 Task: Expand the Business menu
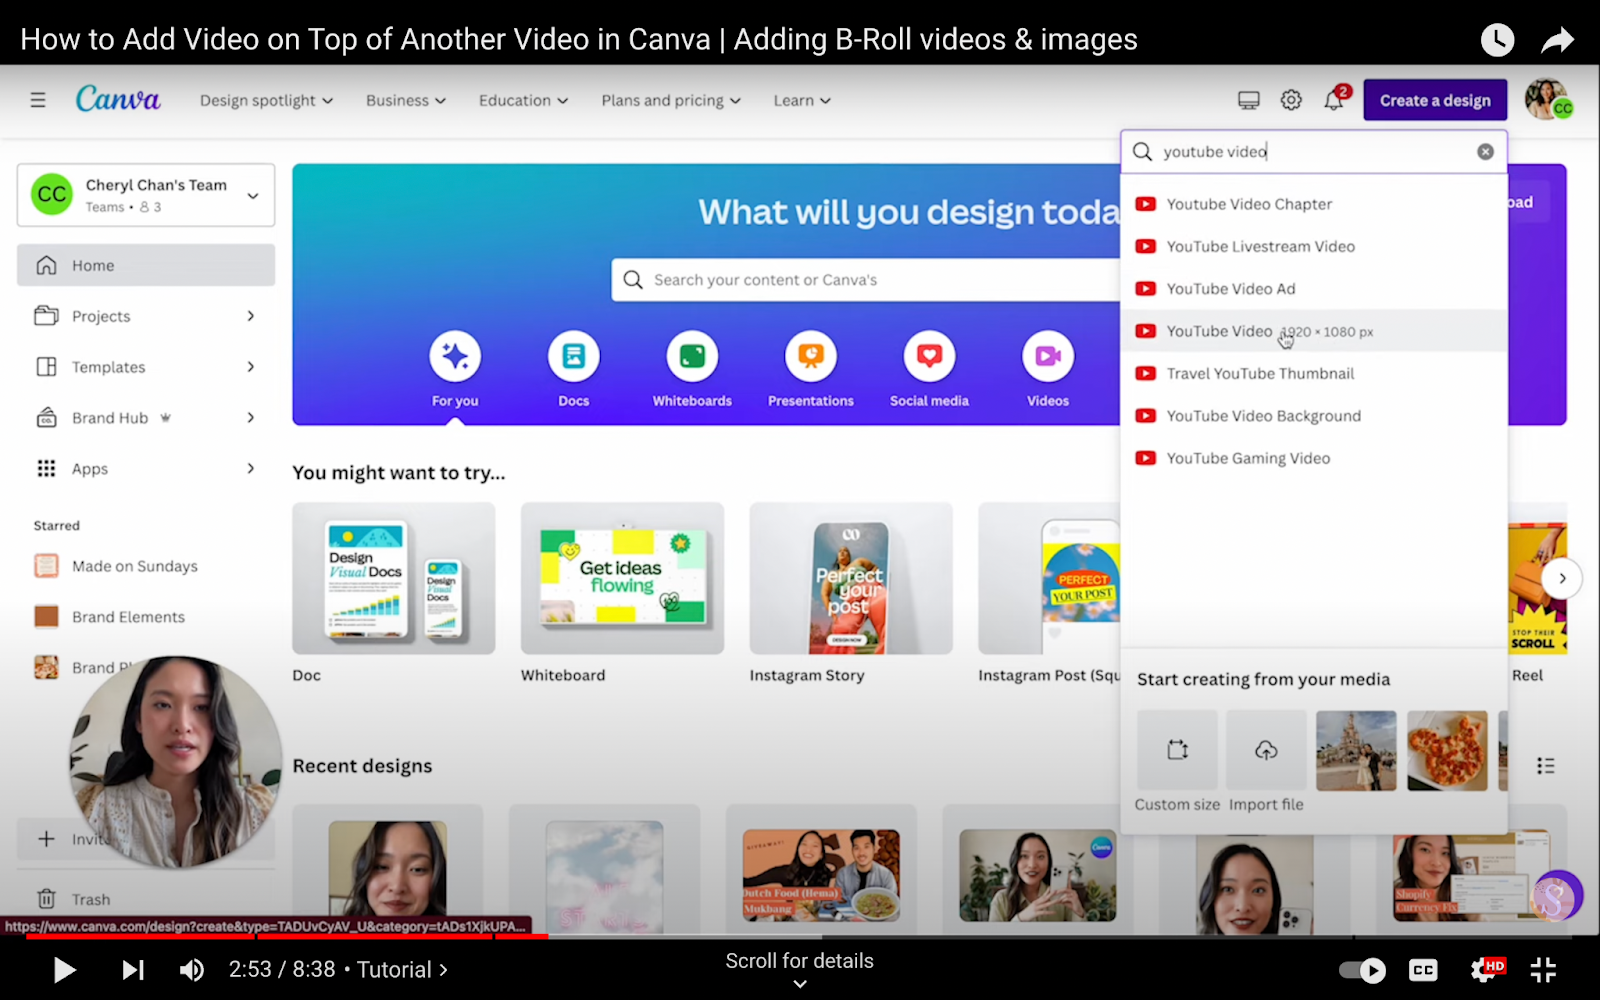pos(406,100)
